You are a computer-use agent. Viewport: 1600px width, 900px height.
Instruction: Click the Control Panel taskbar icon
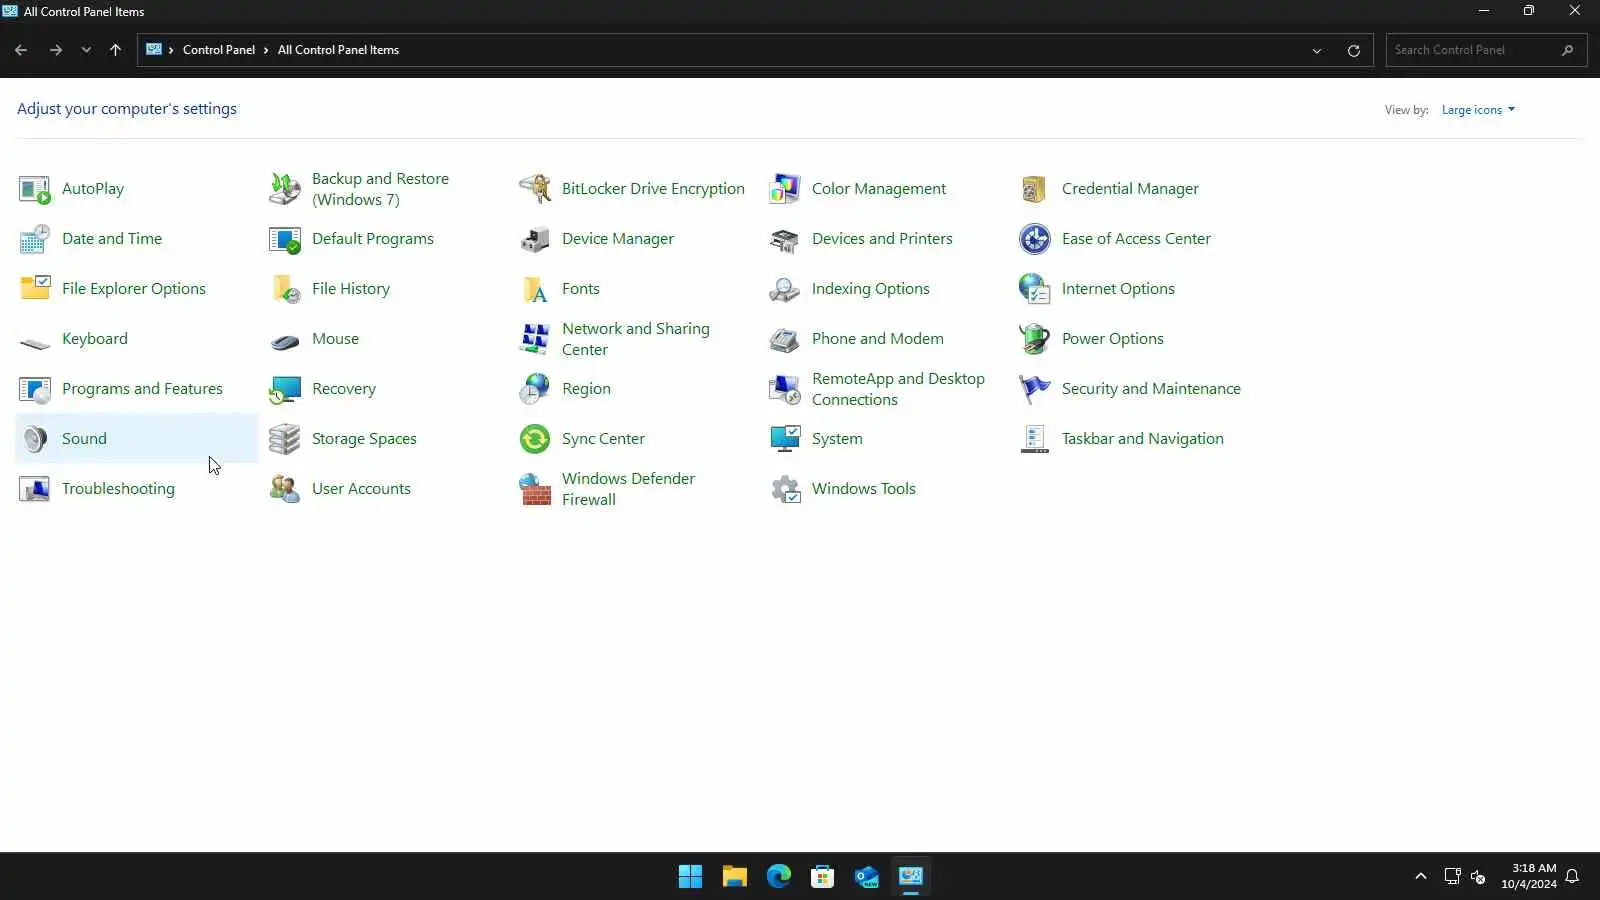(x=911, y=877)
